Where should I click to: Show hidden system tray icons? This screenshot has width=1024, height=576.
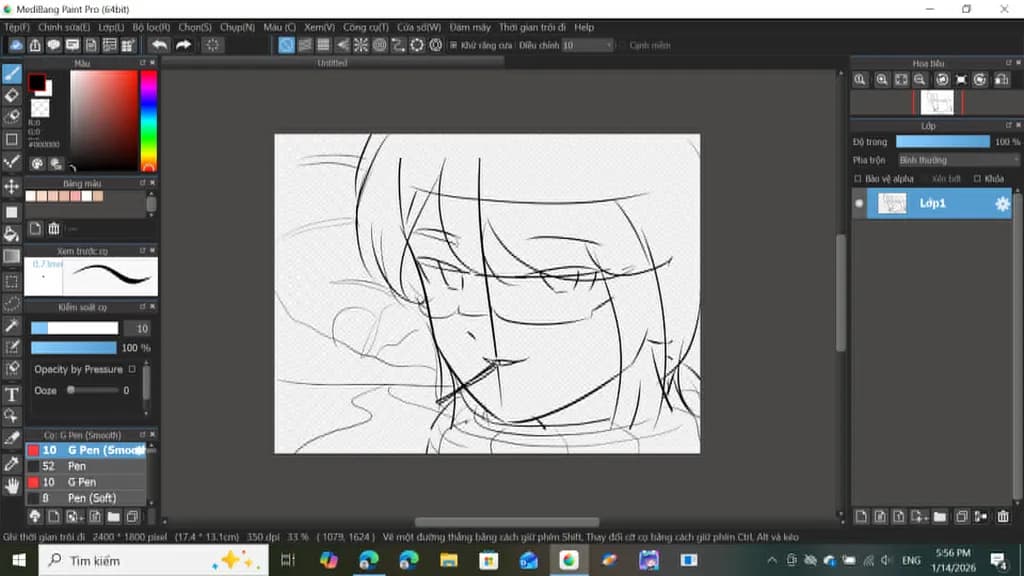click(772, 560)
